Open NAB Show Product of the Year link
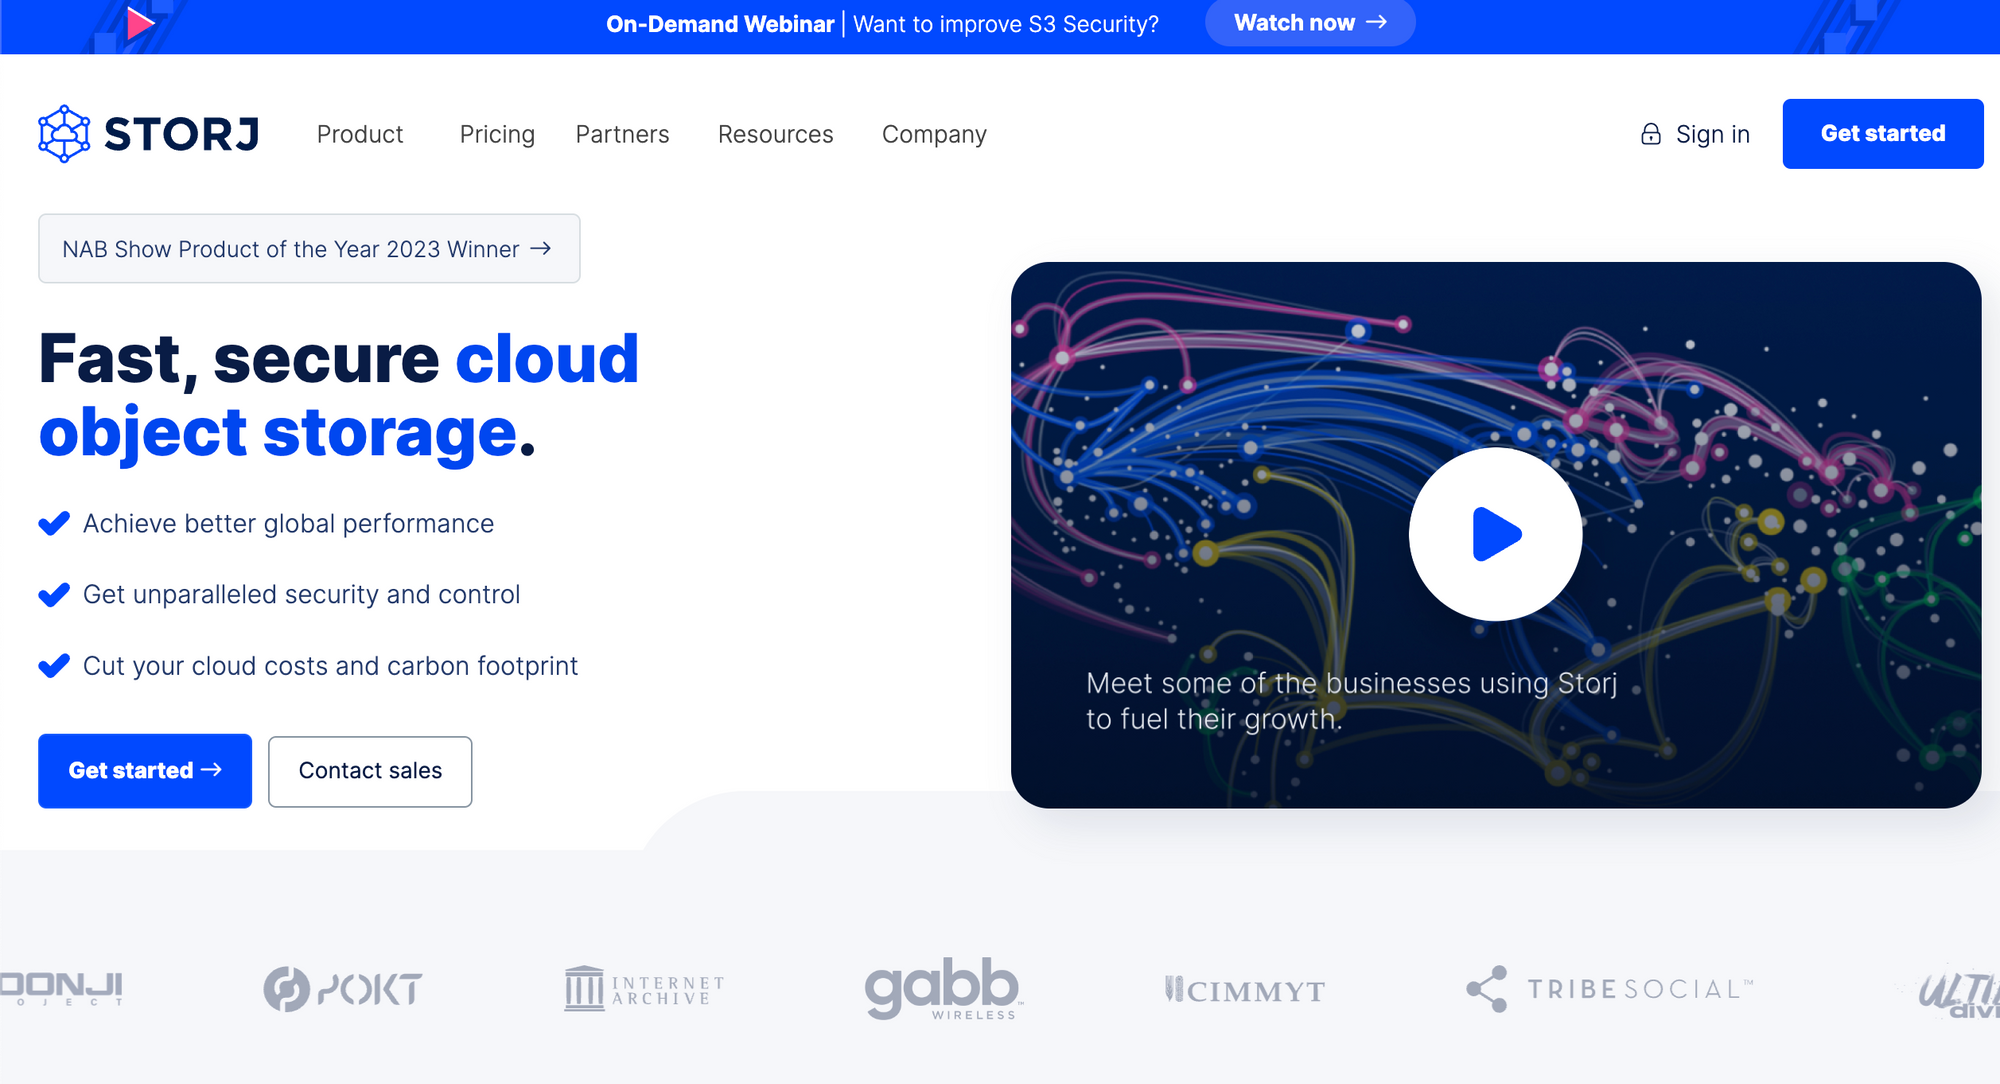Image resolution: width=2000 pixels, height=1084 pixels. coord(308,249)
